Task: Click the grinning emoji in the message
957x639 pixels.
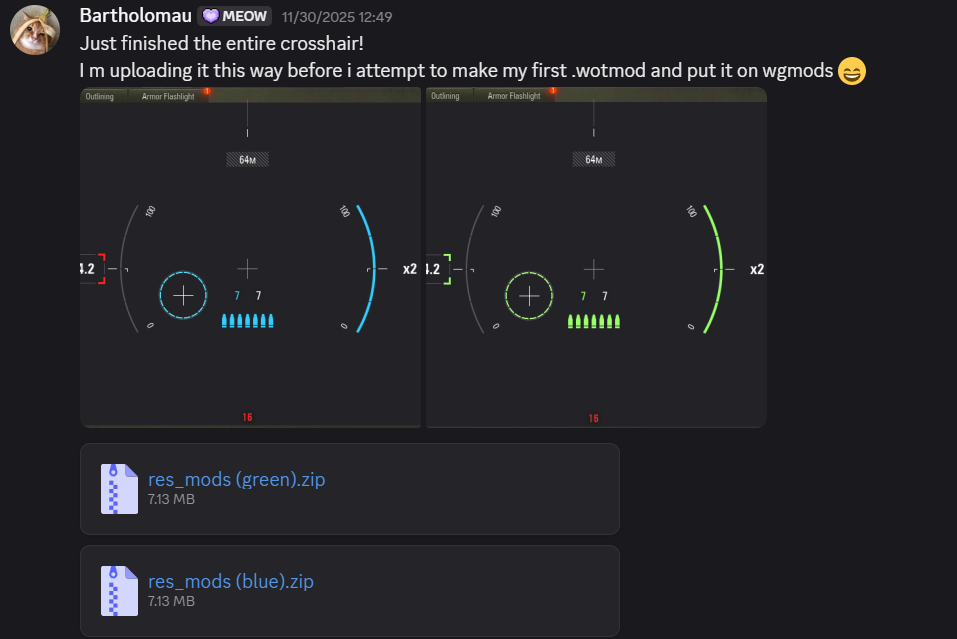Action: tap(851, 71)
